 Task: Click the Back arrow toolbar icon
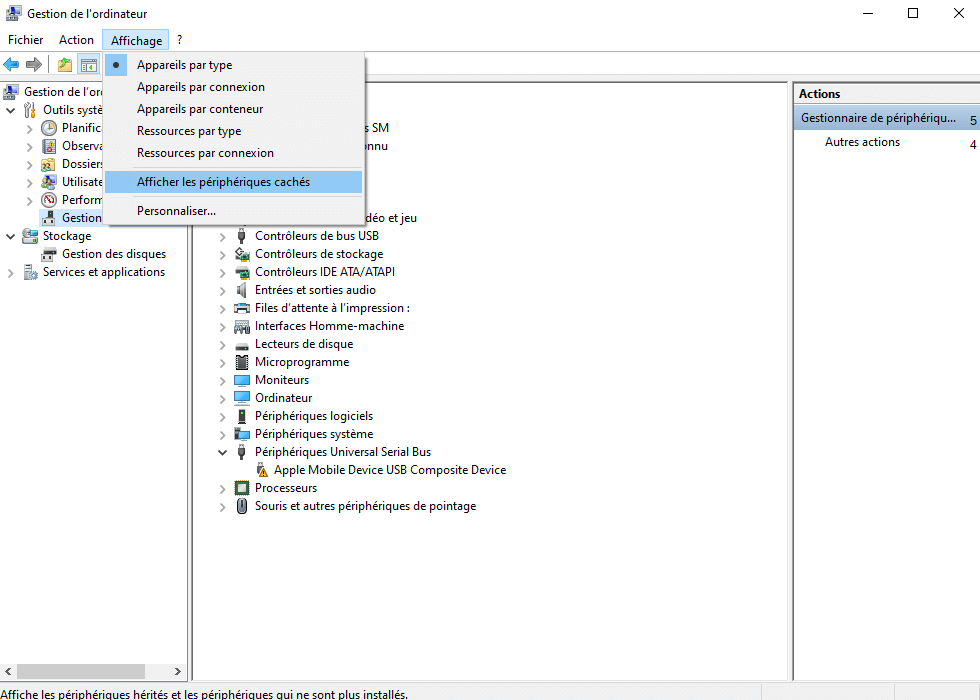click(x=12, y=65)
